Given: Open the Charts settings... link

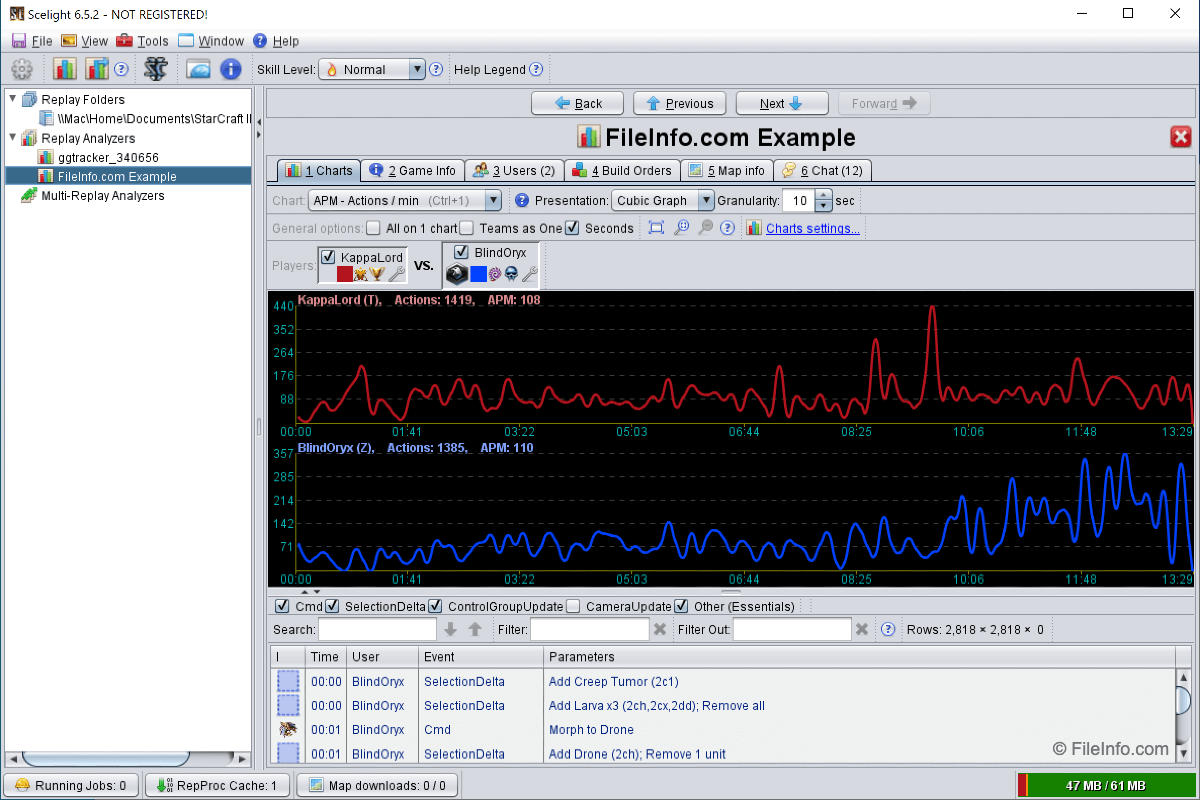Looking at the screenshot, I should click(812, 228).
